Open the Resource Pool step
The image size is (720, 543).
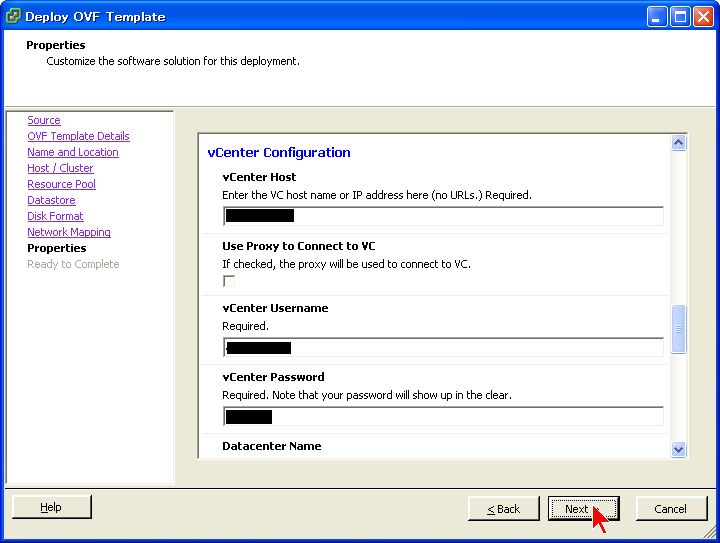61,185
